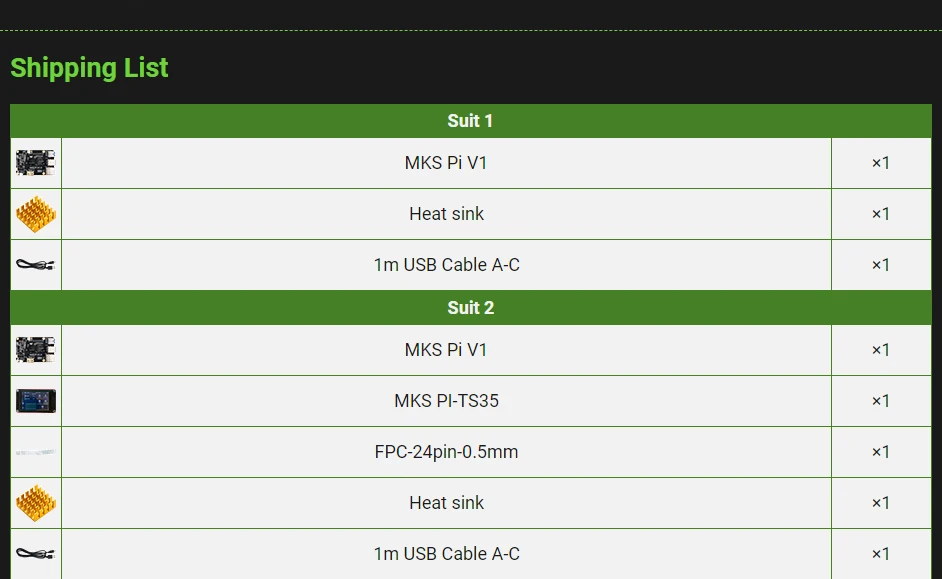Select the Suit 2 header row

pos(470,308)
